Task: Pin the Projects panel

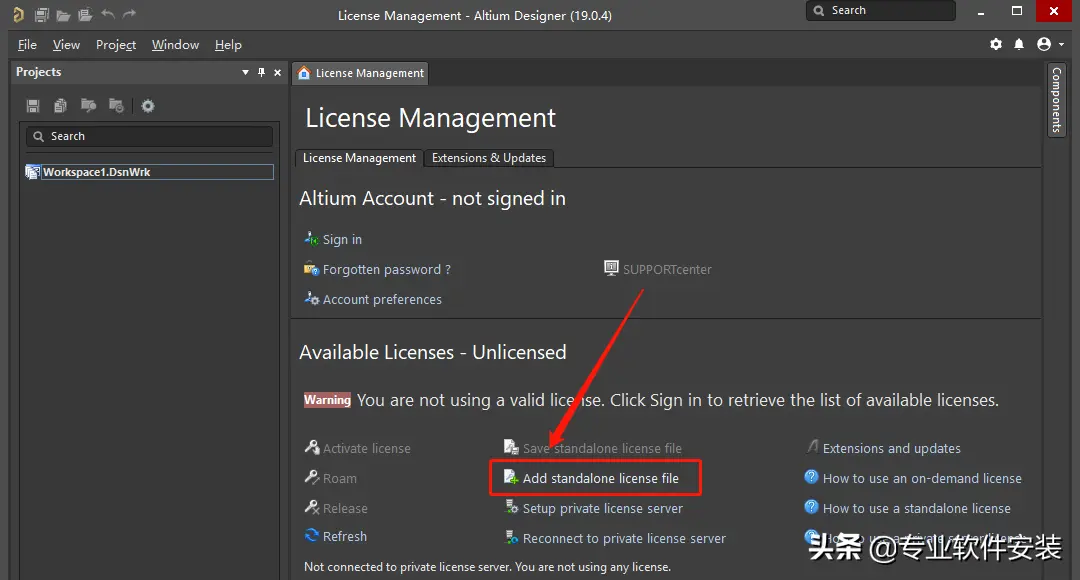Action: (261, 72)
